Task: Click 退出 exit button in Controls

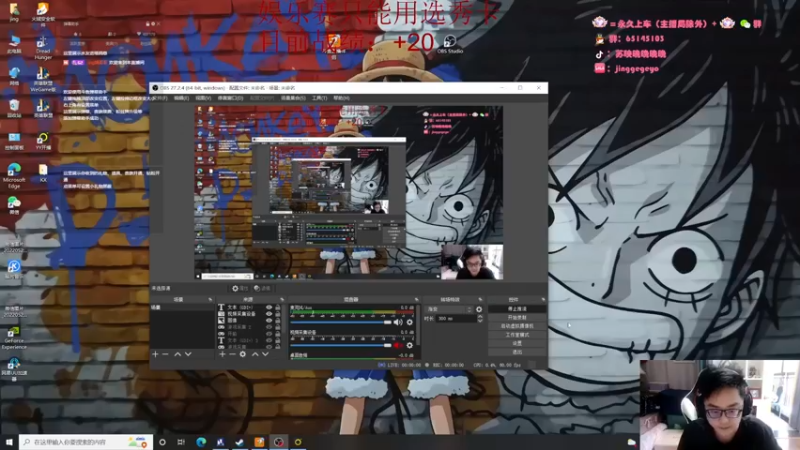Action: 517,352
